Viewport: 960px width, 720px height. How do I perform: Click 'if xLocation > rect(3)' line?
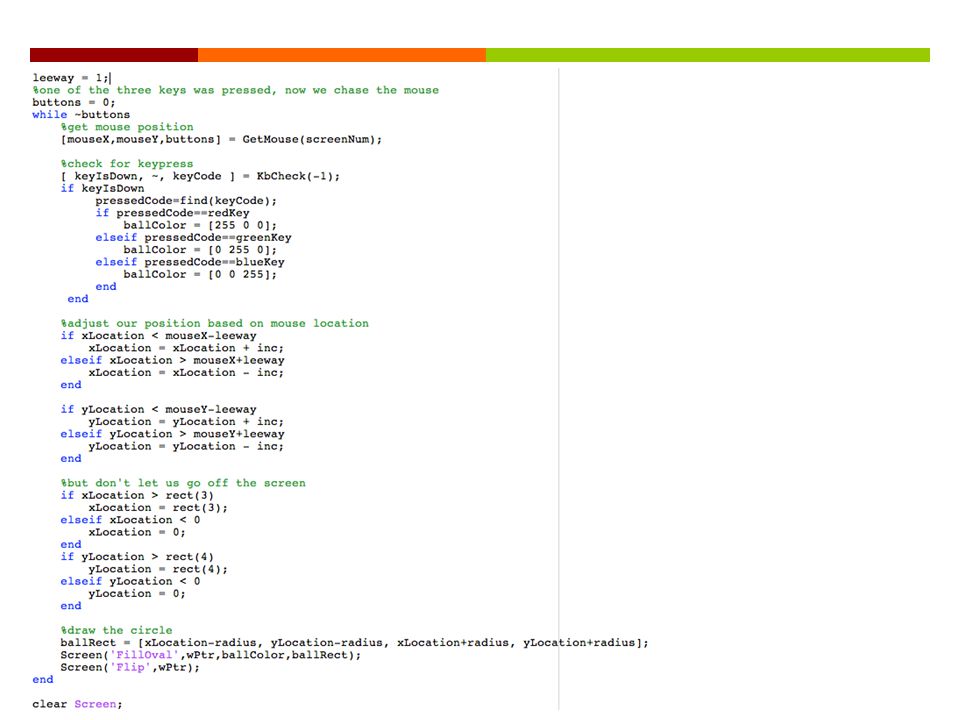[x=137, y=495]
